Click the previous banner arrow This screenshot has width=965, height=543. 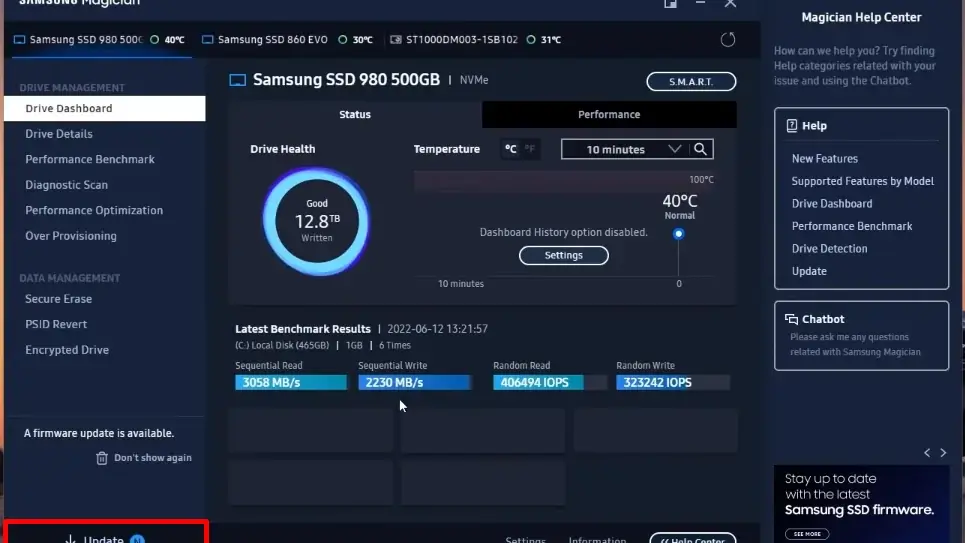[x=927, y=453]
